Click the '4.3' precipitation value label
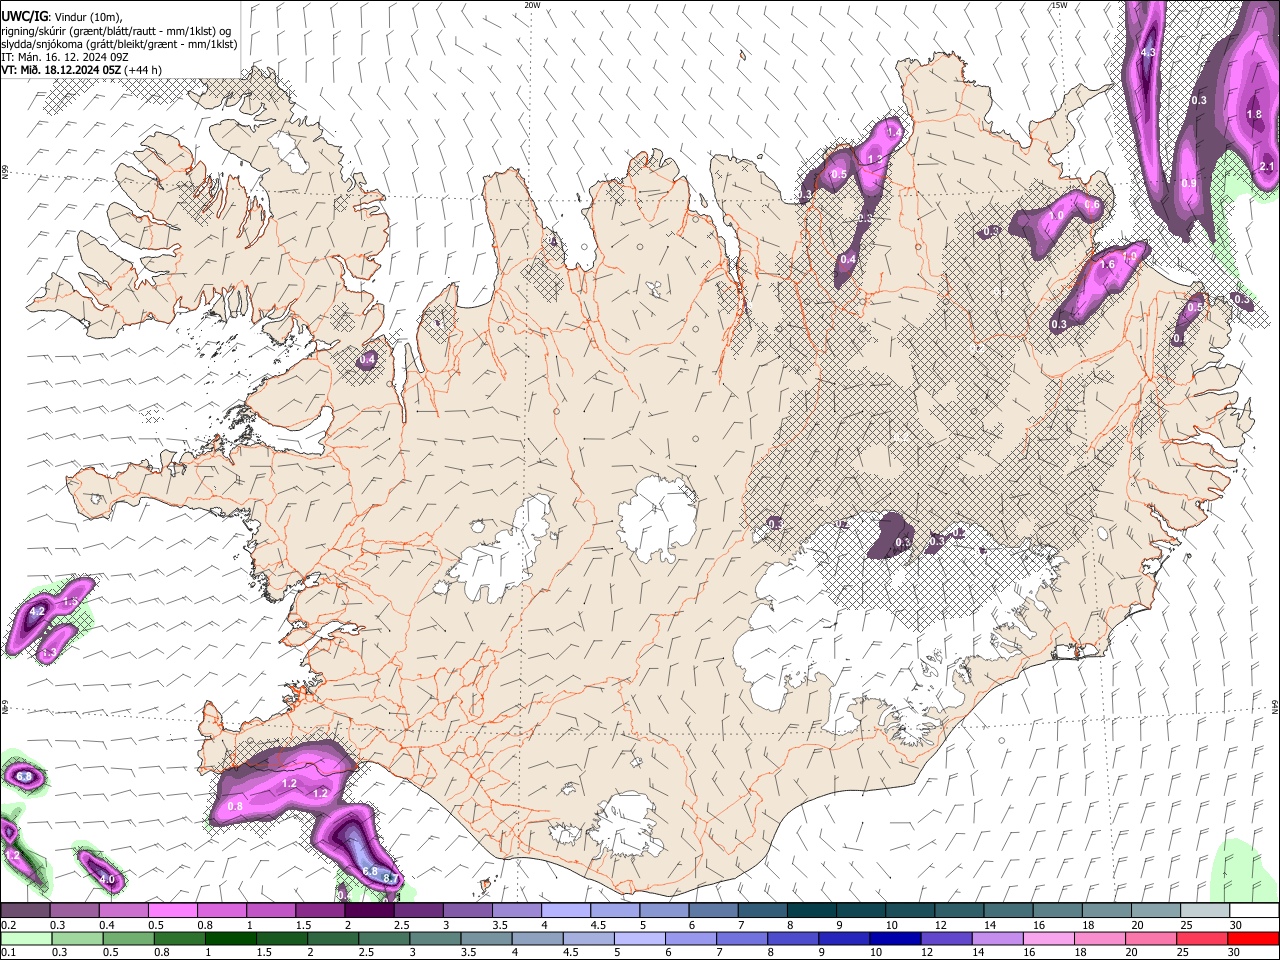 (1148, 52)
